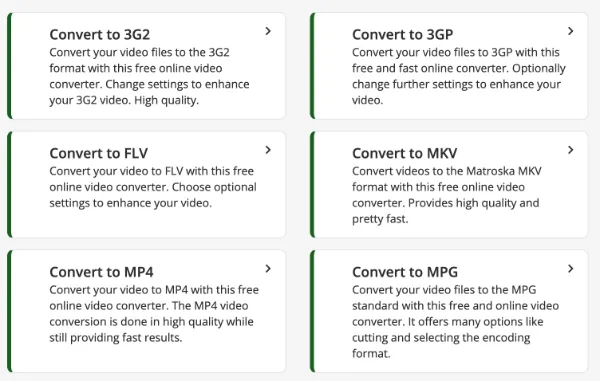This screenshot has width=600, height=381.
Task: Click the FLV card description paragraph
Action: [153, 187]
